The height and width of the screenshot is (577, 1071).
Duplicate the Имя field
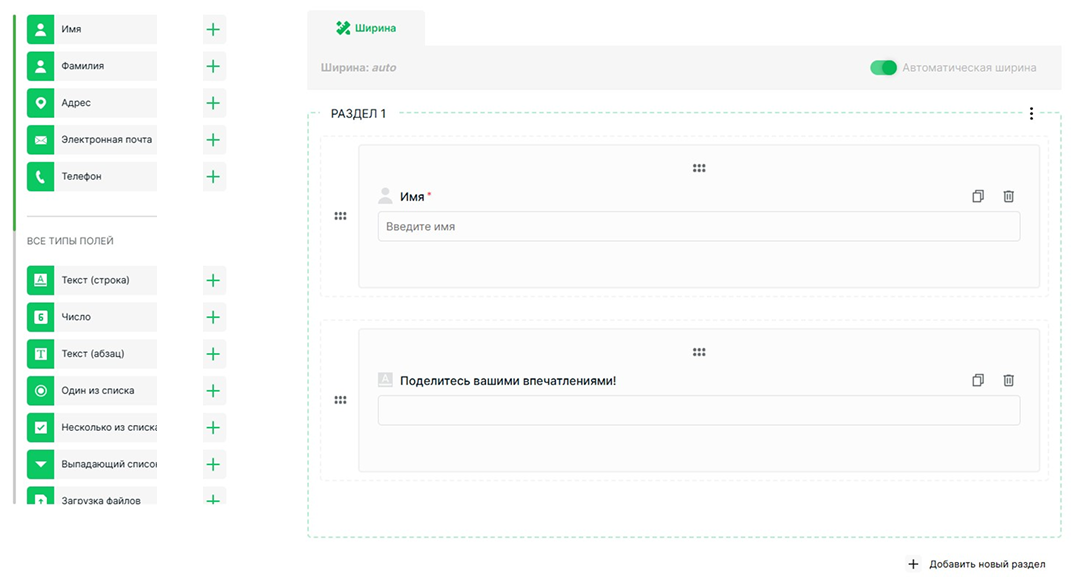point(978,197)
